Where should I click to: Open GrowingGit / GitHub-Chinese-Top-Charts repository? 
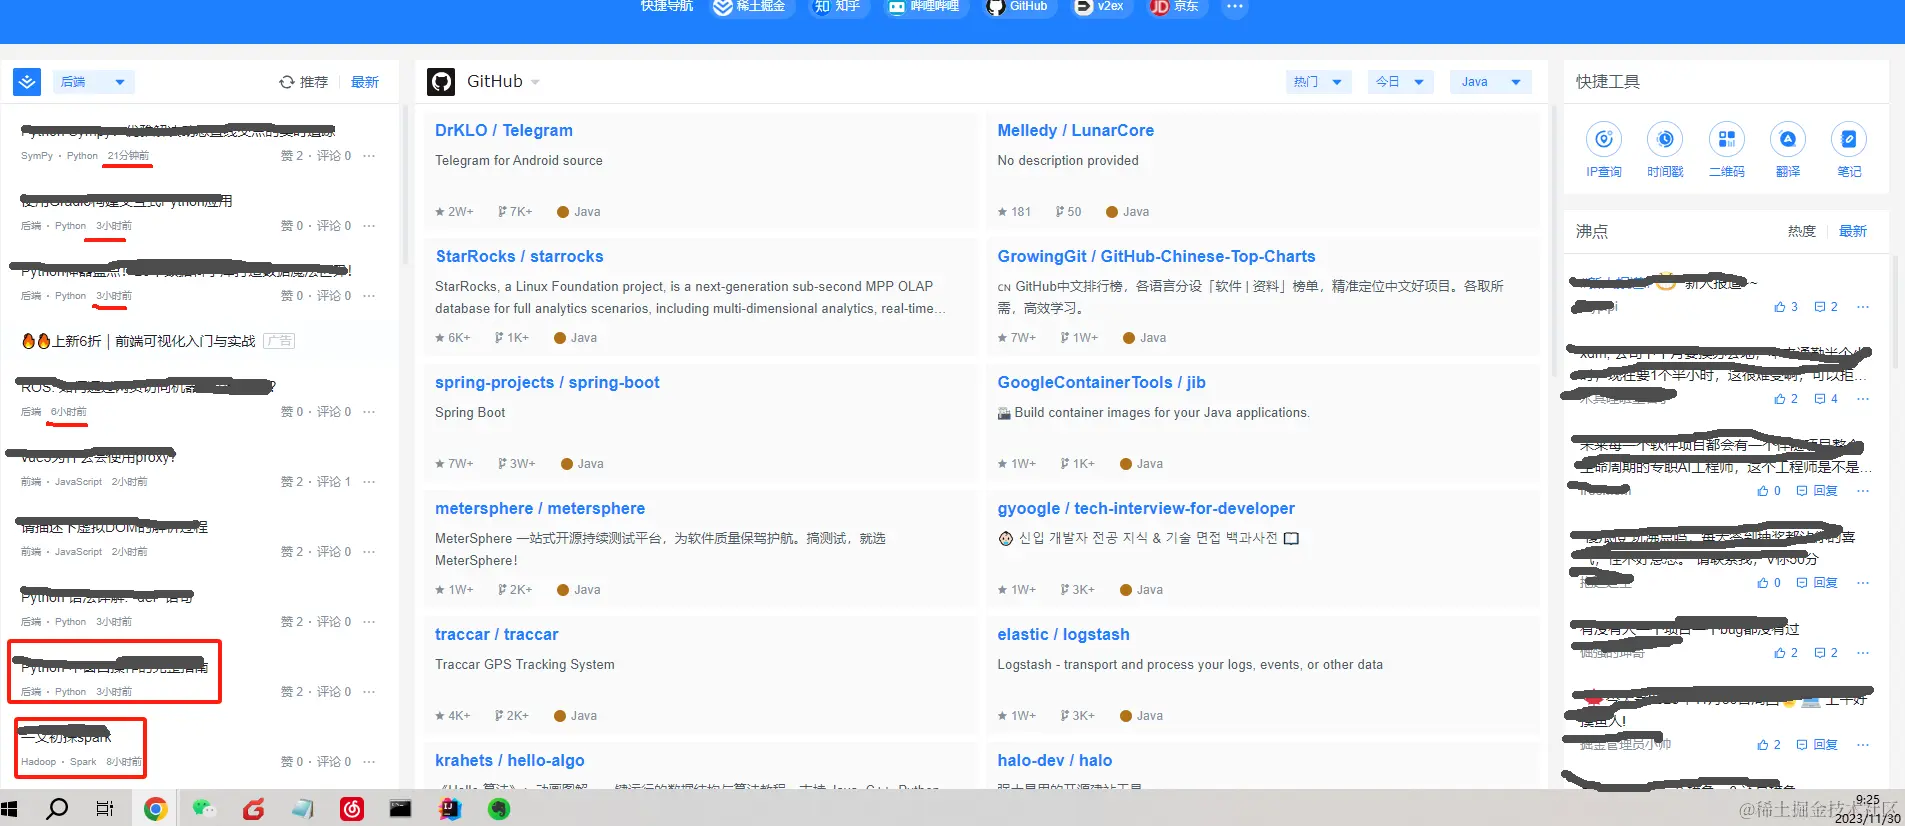click(x=1156, y=256)
